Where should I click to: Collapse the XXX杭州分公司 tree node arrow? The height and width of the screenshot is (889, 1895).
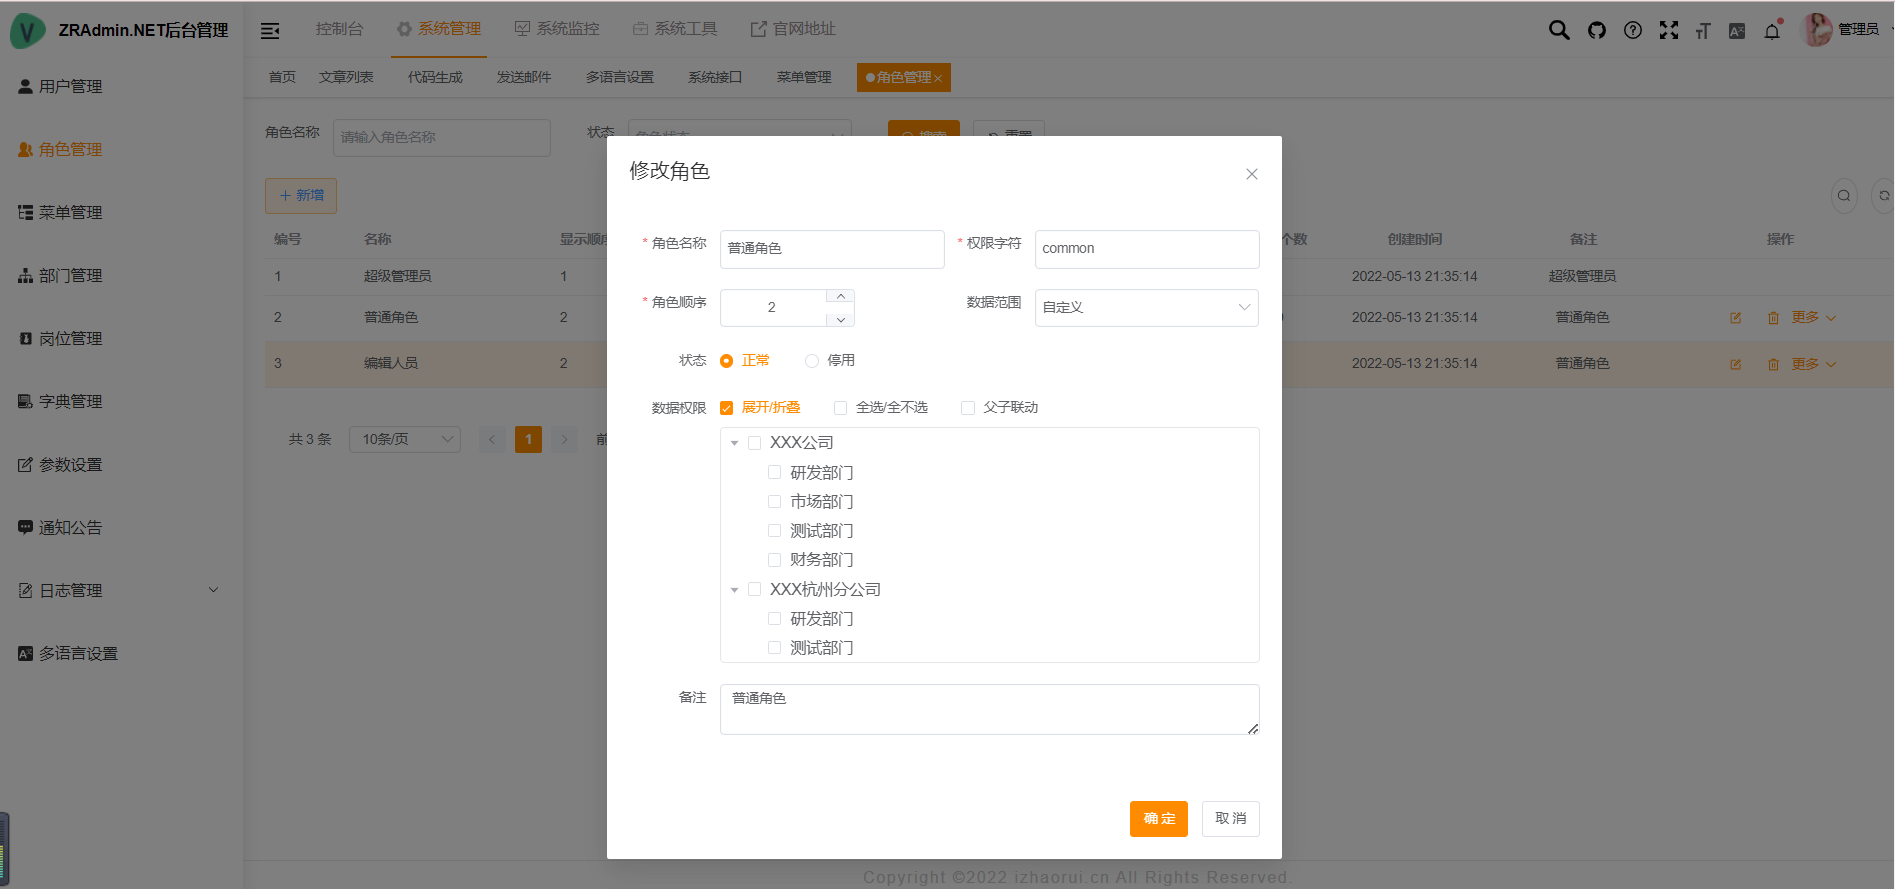pyautogui.click(x=734, y=590)
